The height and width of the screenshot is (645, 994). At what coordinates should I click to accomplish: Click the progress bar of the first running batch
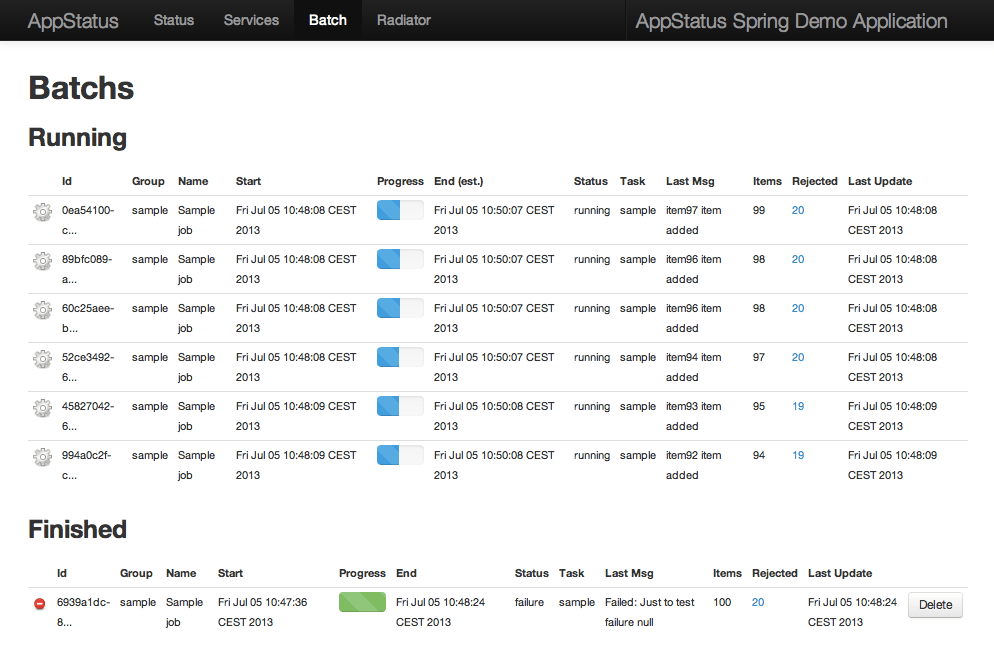coord(398,211)
